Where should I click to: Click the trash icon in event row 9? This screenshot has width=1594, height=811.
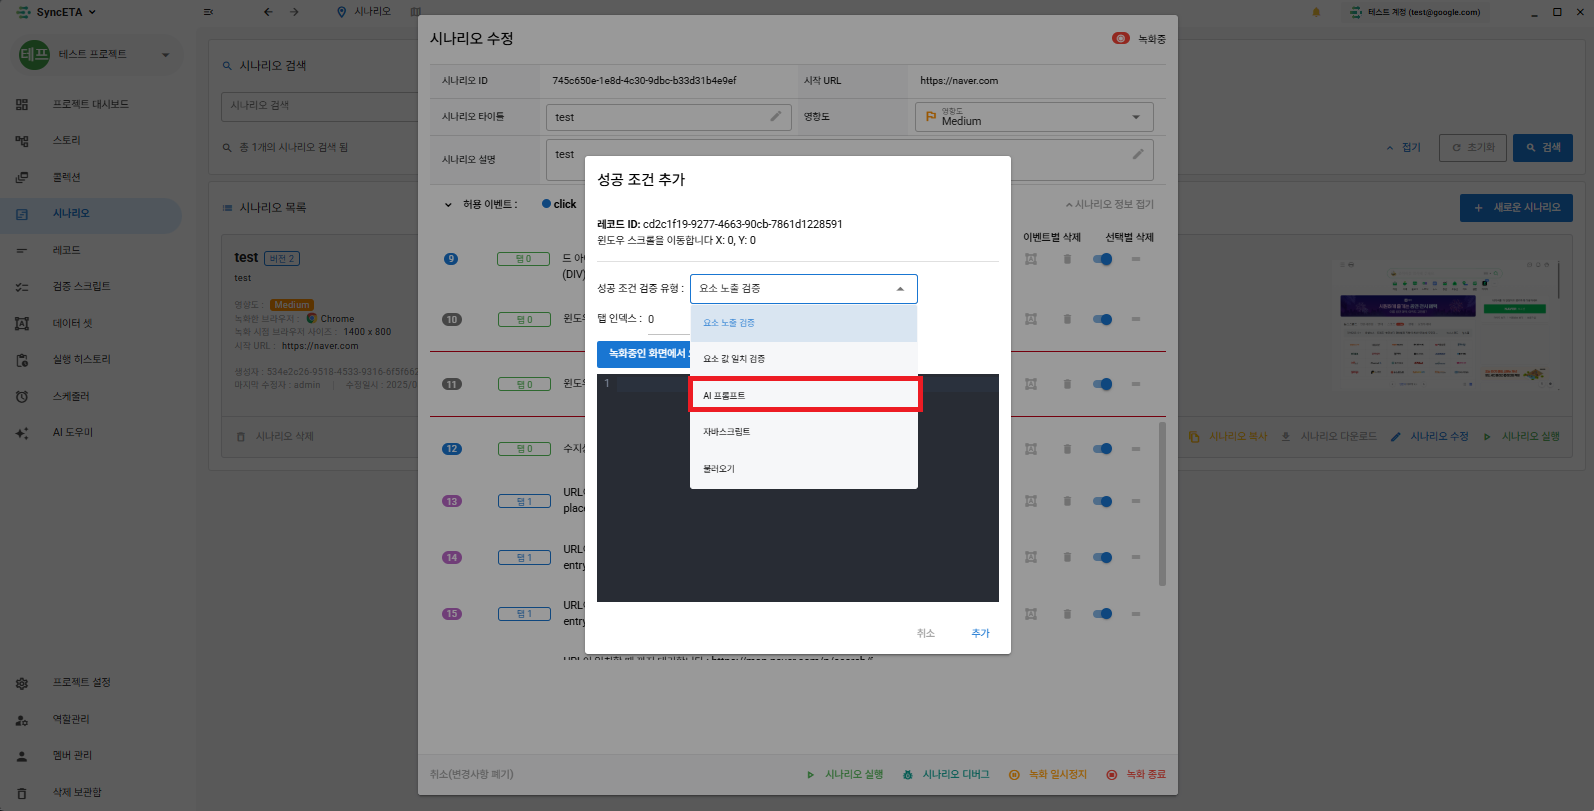click(x=1067, y=259)
